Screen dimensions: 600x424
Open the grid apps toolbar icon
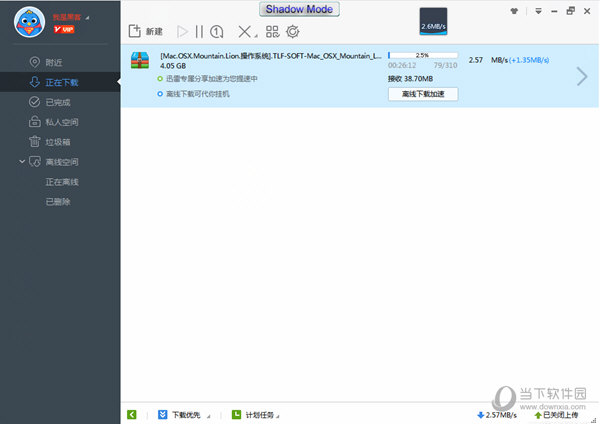pyautogui.click(x=272, y=32)
